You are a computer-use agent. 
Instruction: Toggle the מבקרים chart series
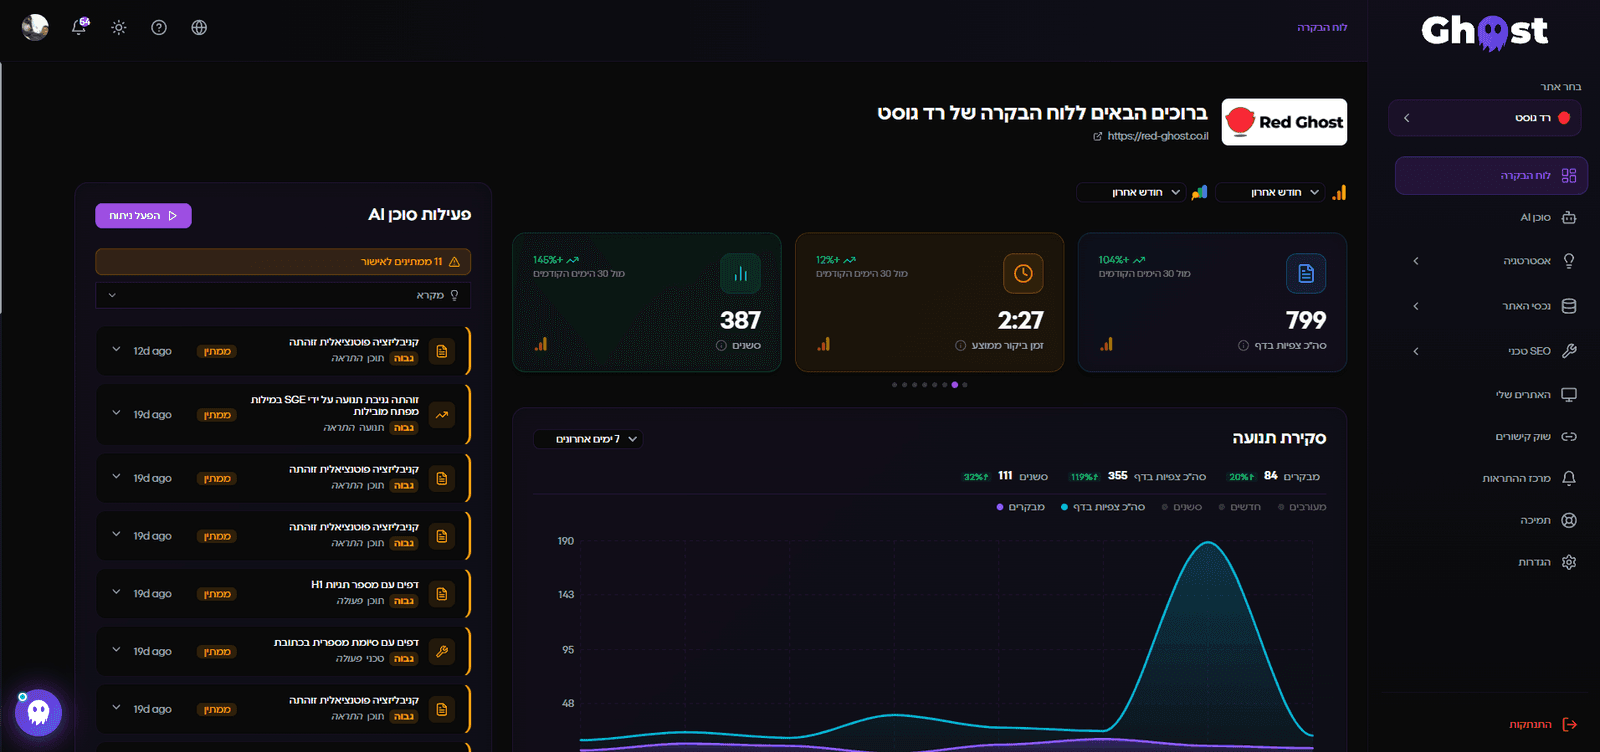point(1020,507)
